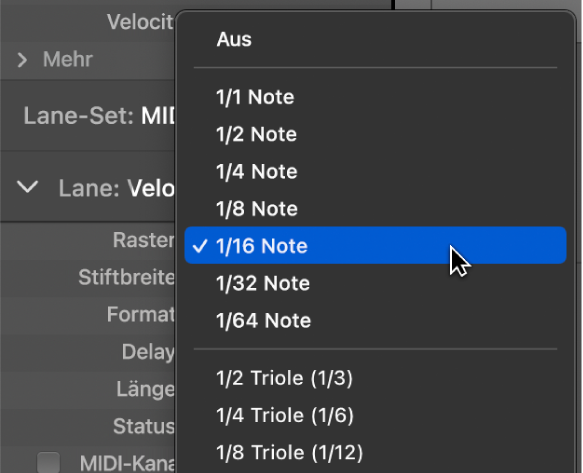Choose 1/2 Note grid value
This screenshot has width=583, height=473.
click(375, 134)
